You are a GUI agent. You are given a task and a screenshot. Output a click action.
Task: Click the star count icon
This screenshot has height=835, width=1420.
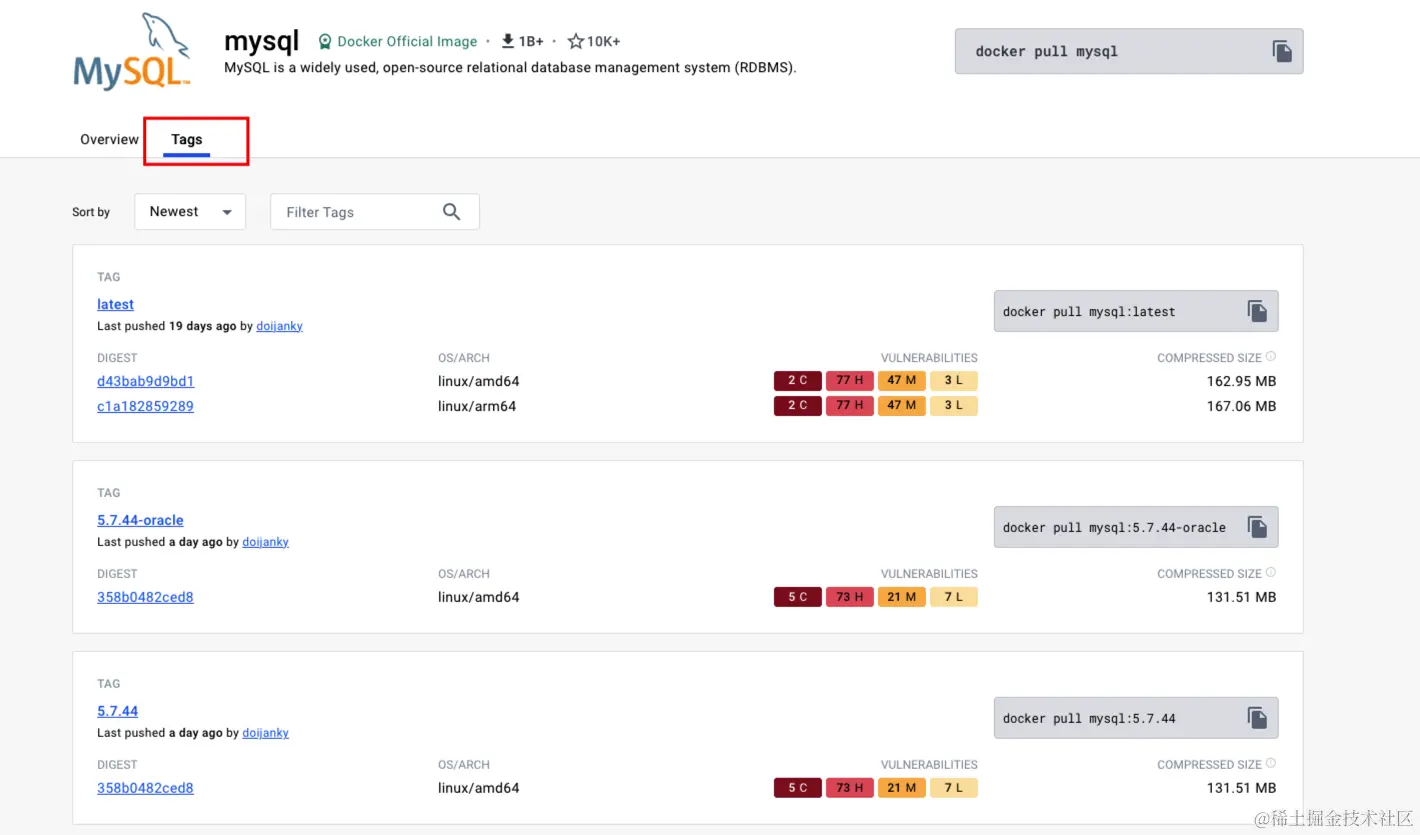(x=576, y=42)
